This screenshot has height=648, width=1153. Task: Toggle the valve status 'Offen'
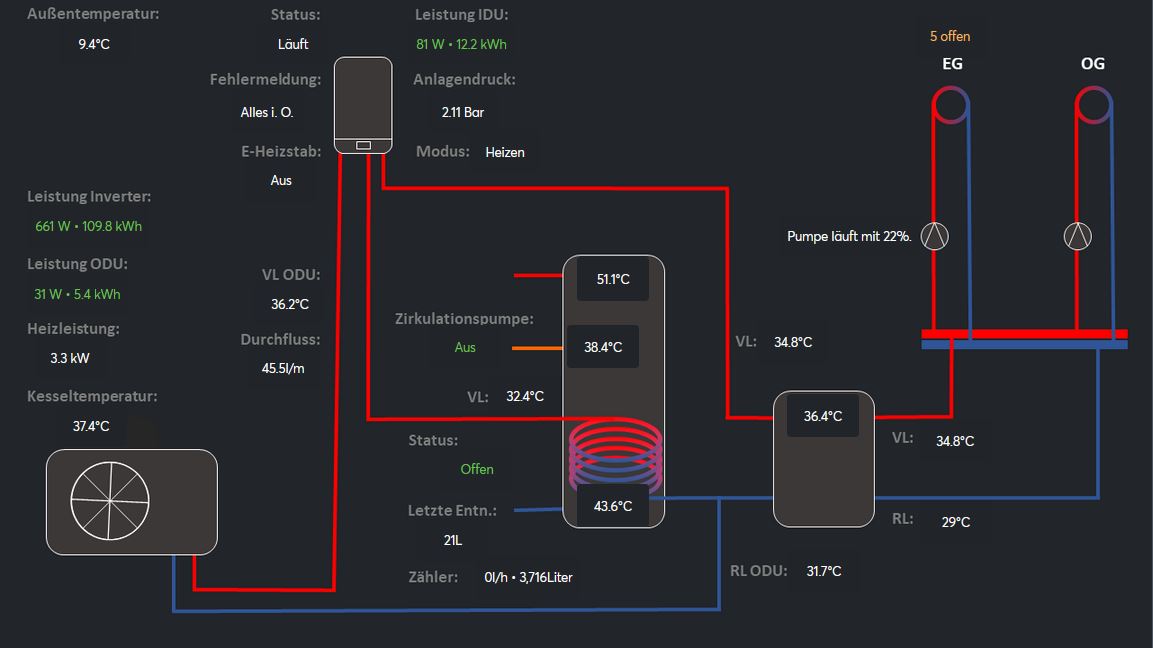[477, 469]
